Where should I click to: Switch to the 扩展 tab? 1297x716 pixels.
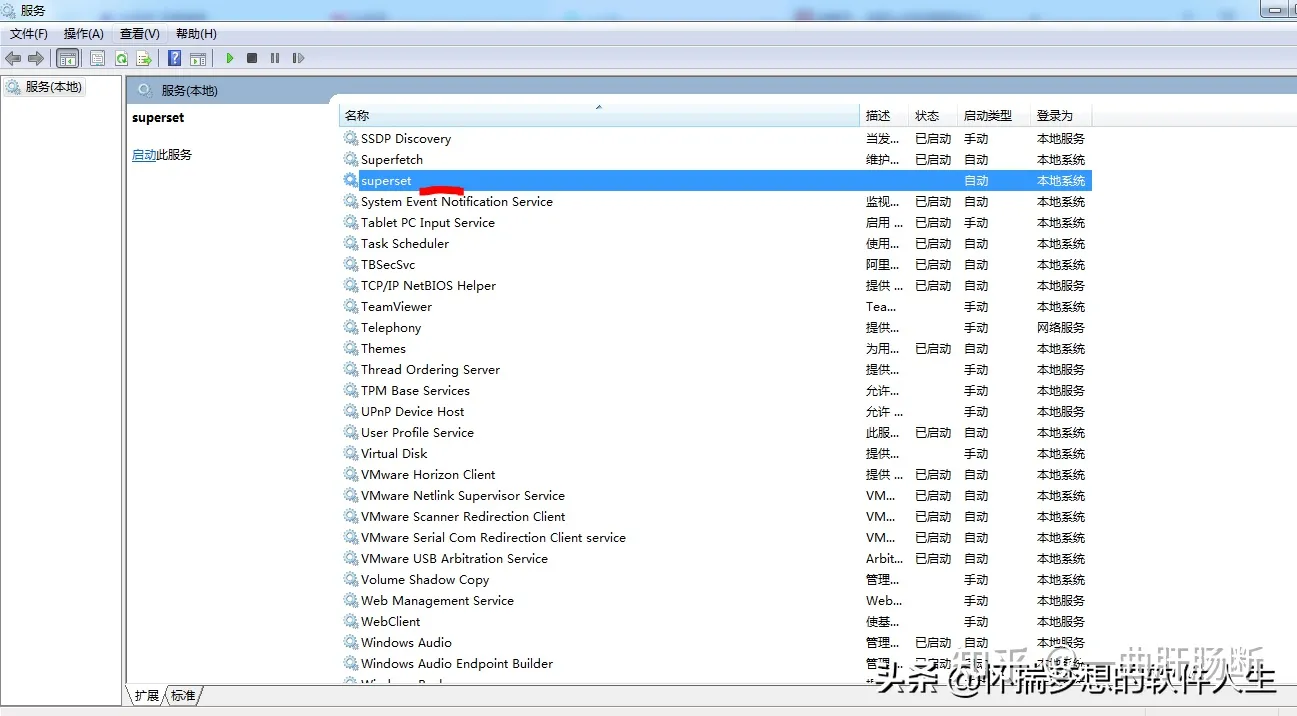(147, 695)
